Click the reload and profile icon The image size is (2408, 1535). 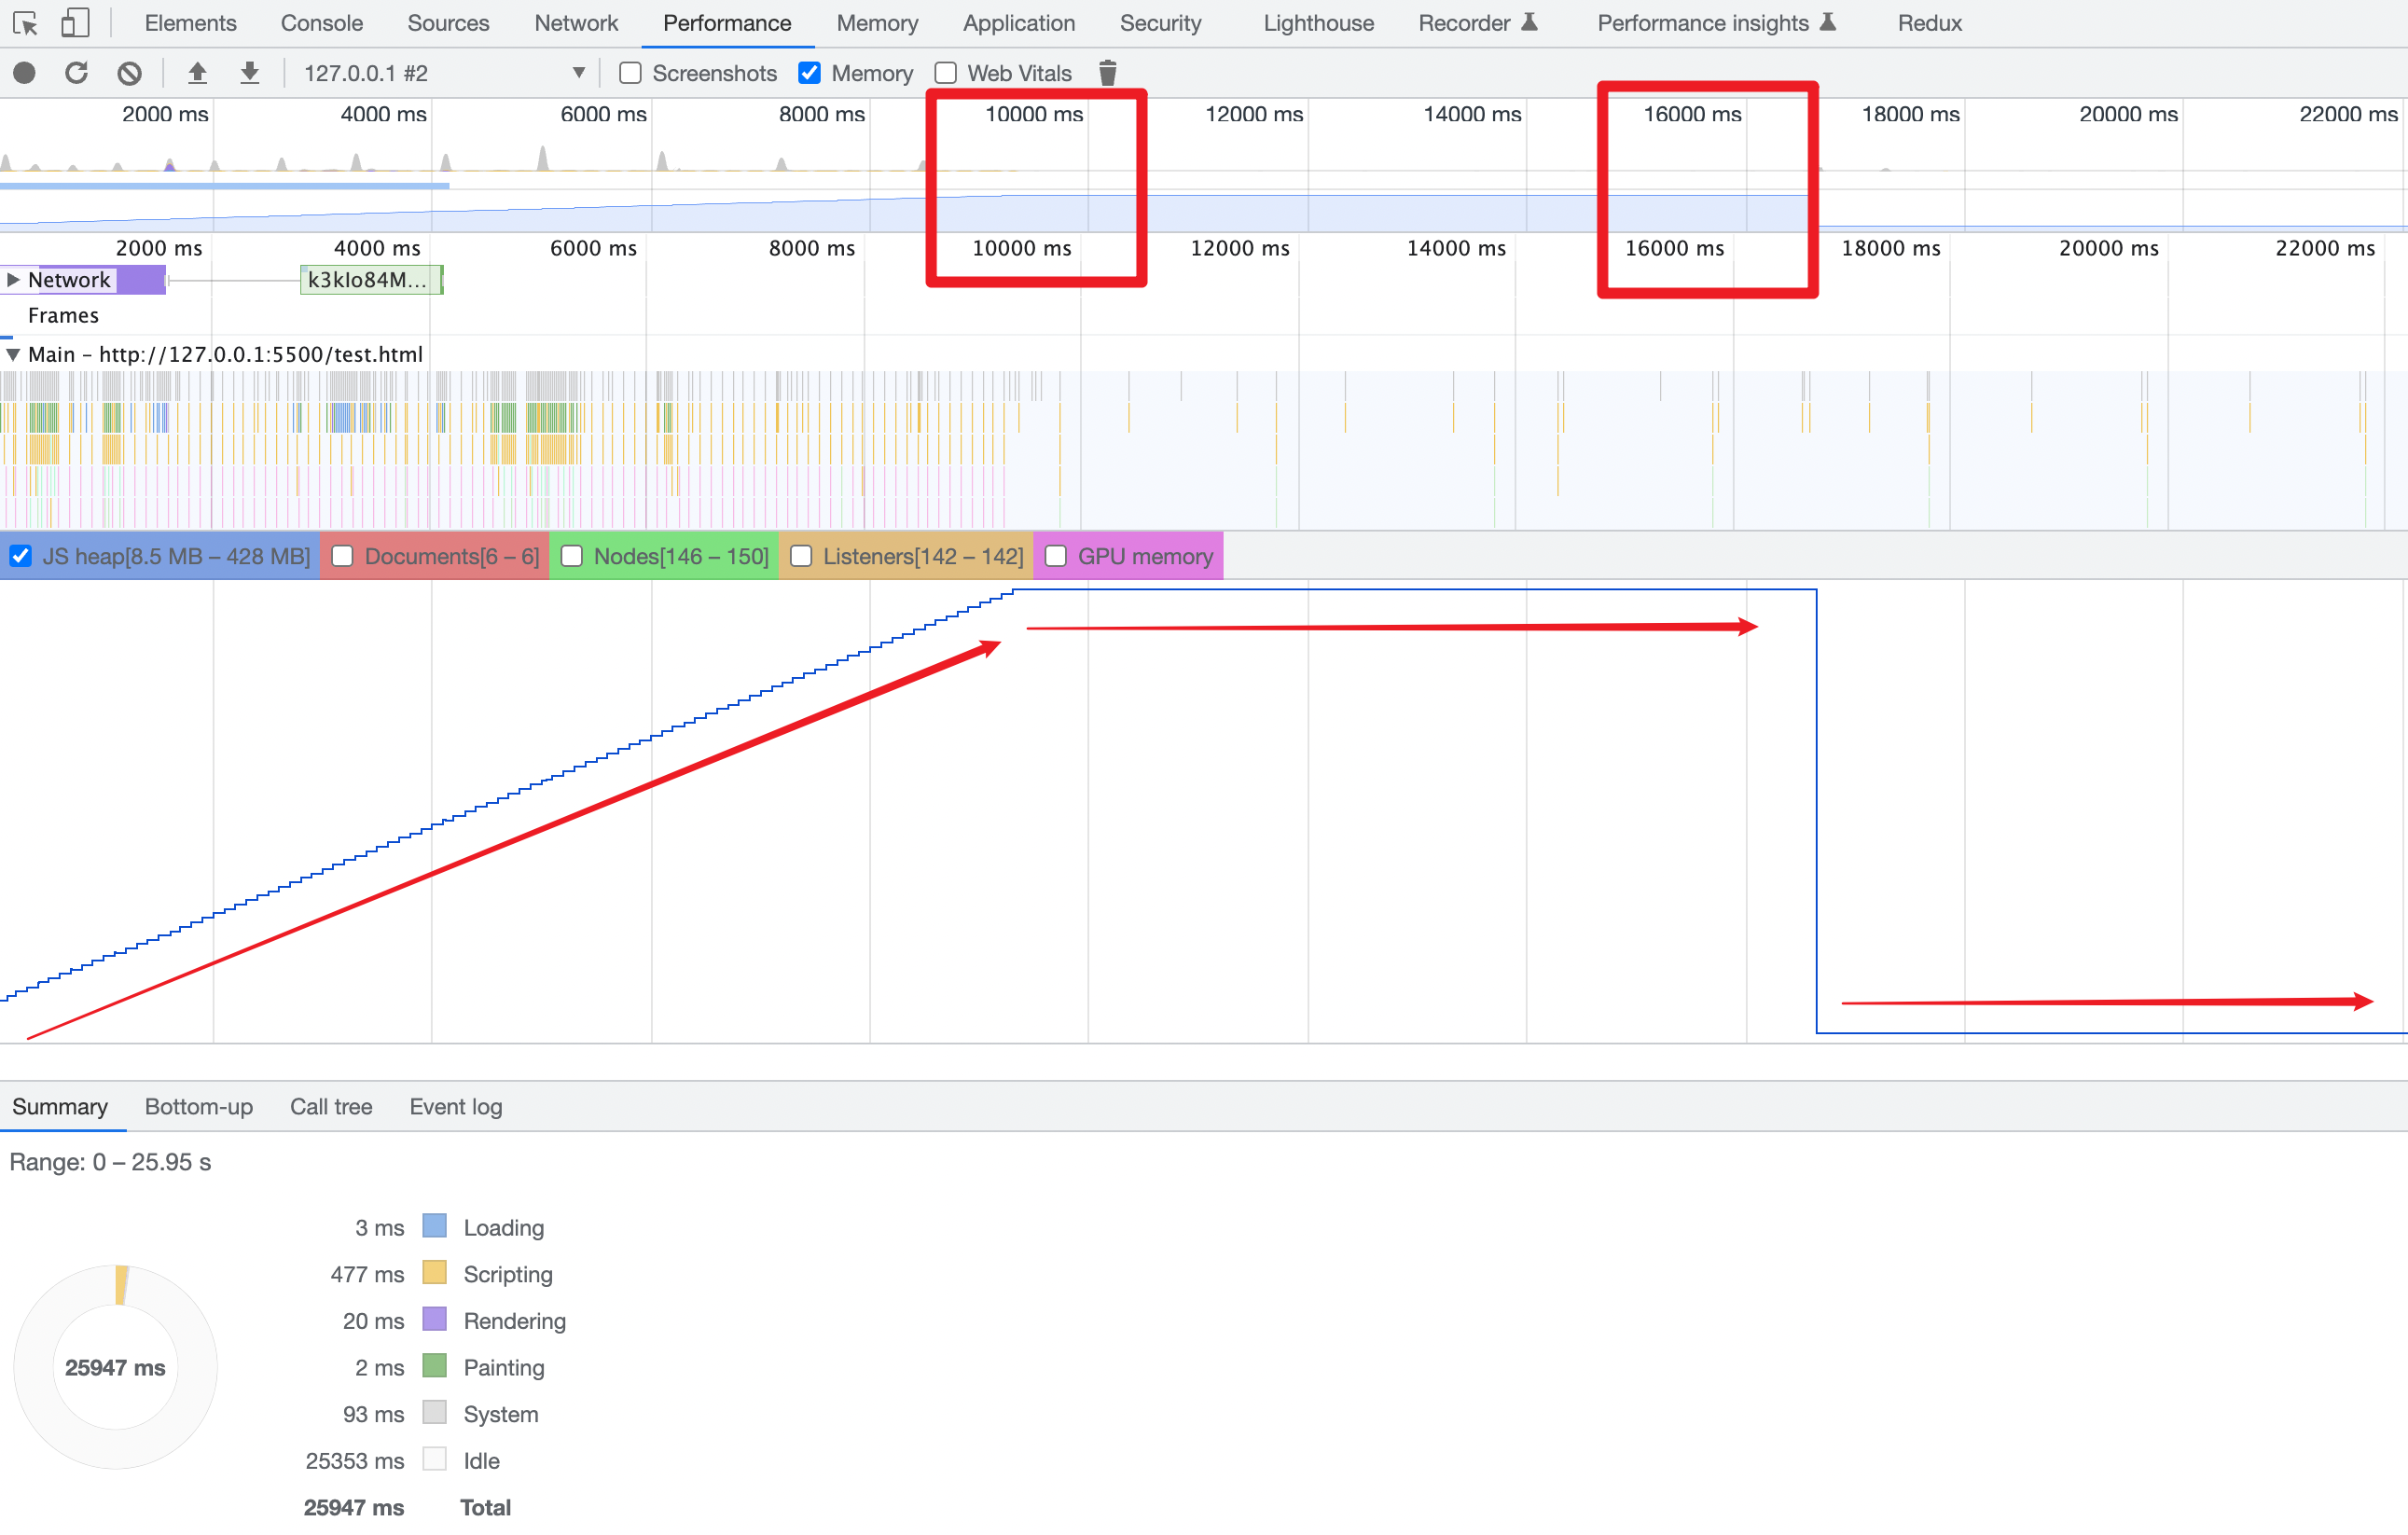[77, 73]
